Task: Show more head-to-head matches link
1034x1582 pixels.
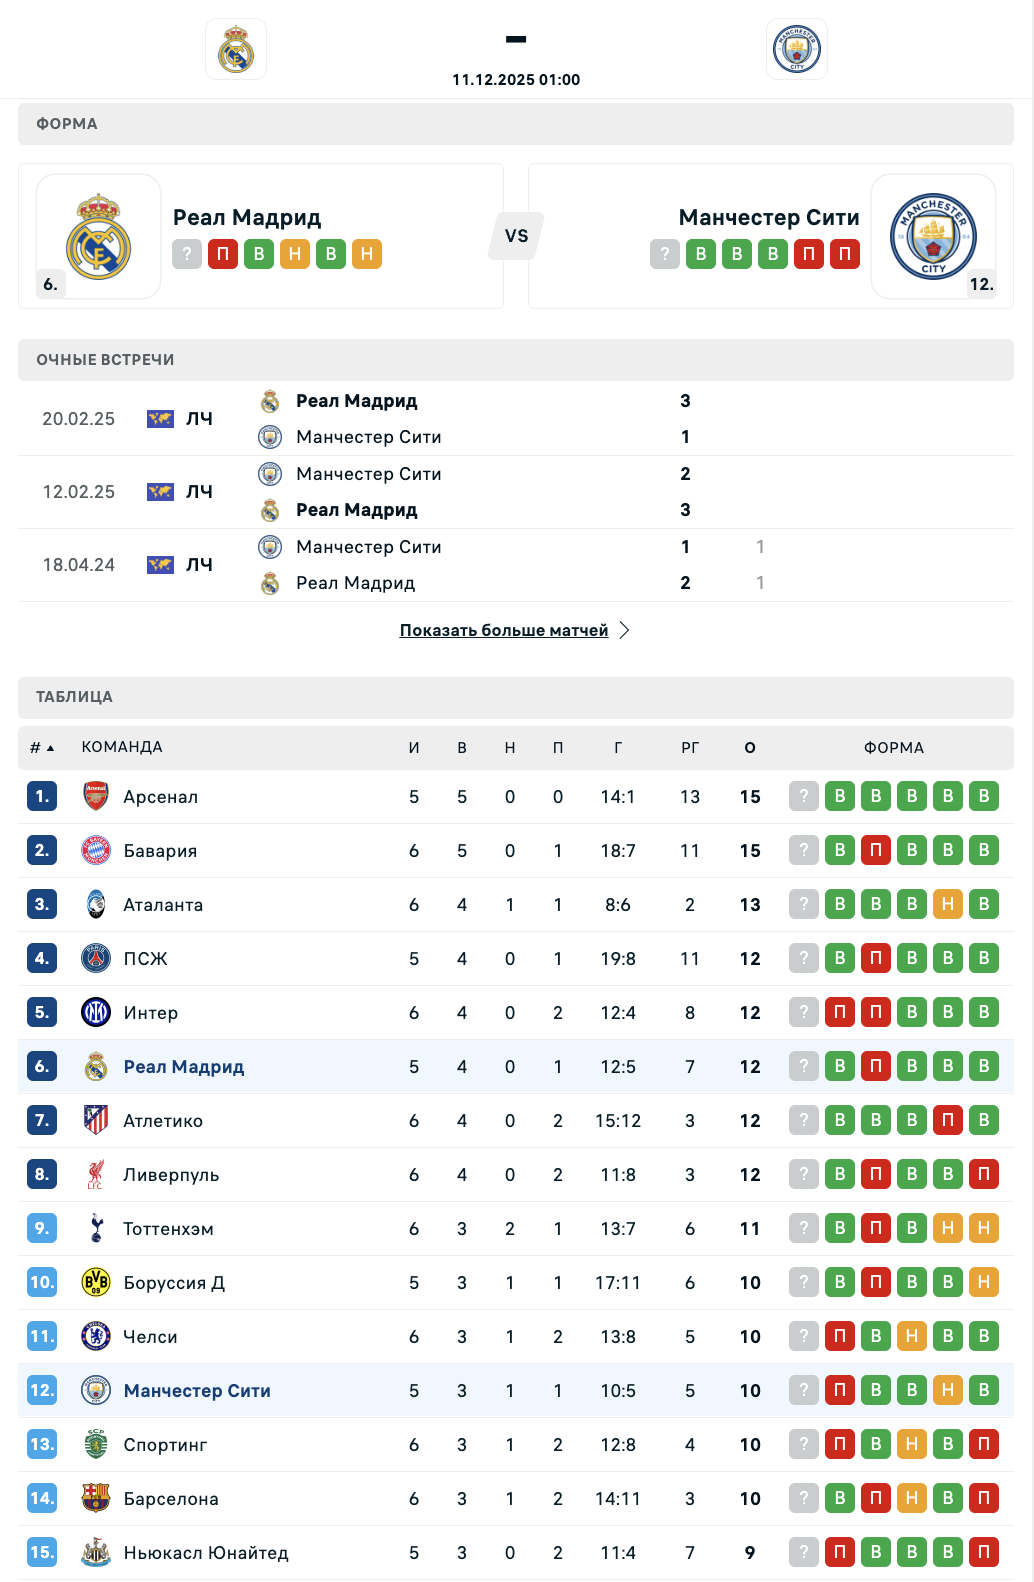Action: tap(504, 630)
